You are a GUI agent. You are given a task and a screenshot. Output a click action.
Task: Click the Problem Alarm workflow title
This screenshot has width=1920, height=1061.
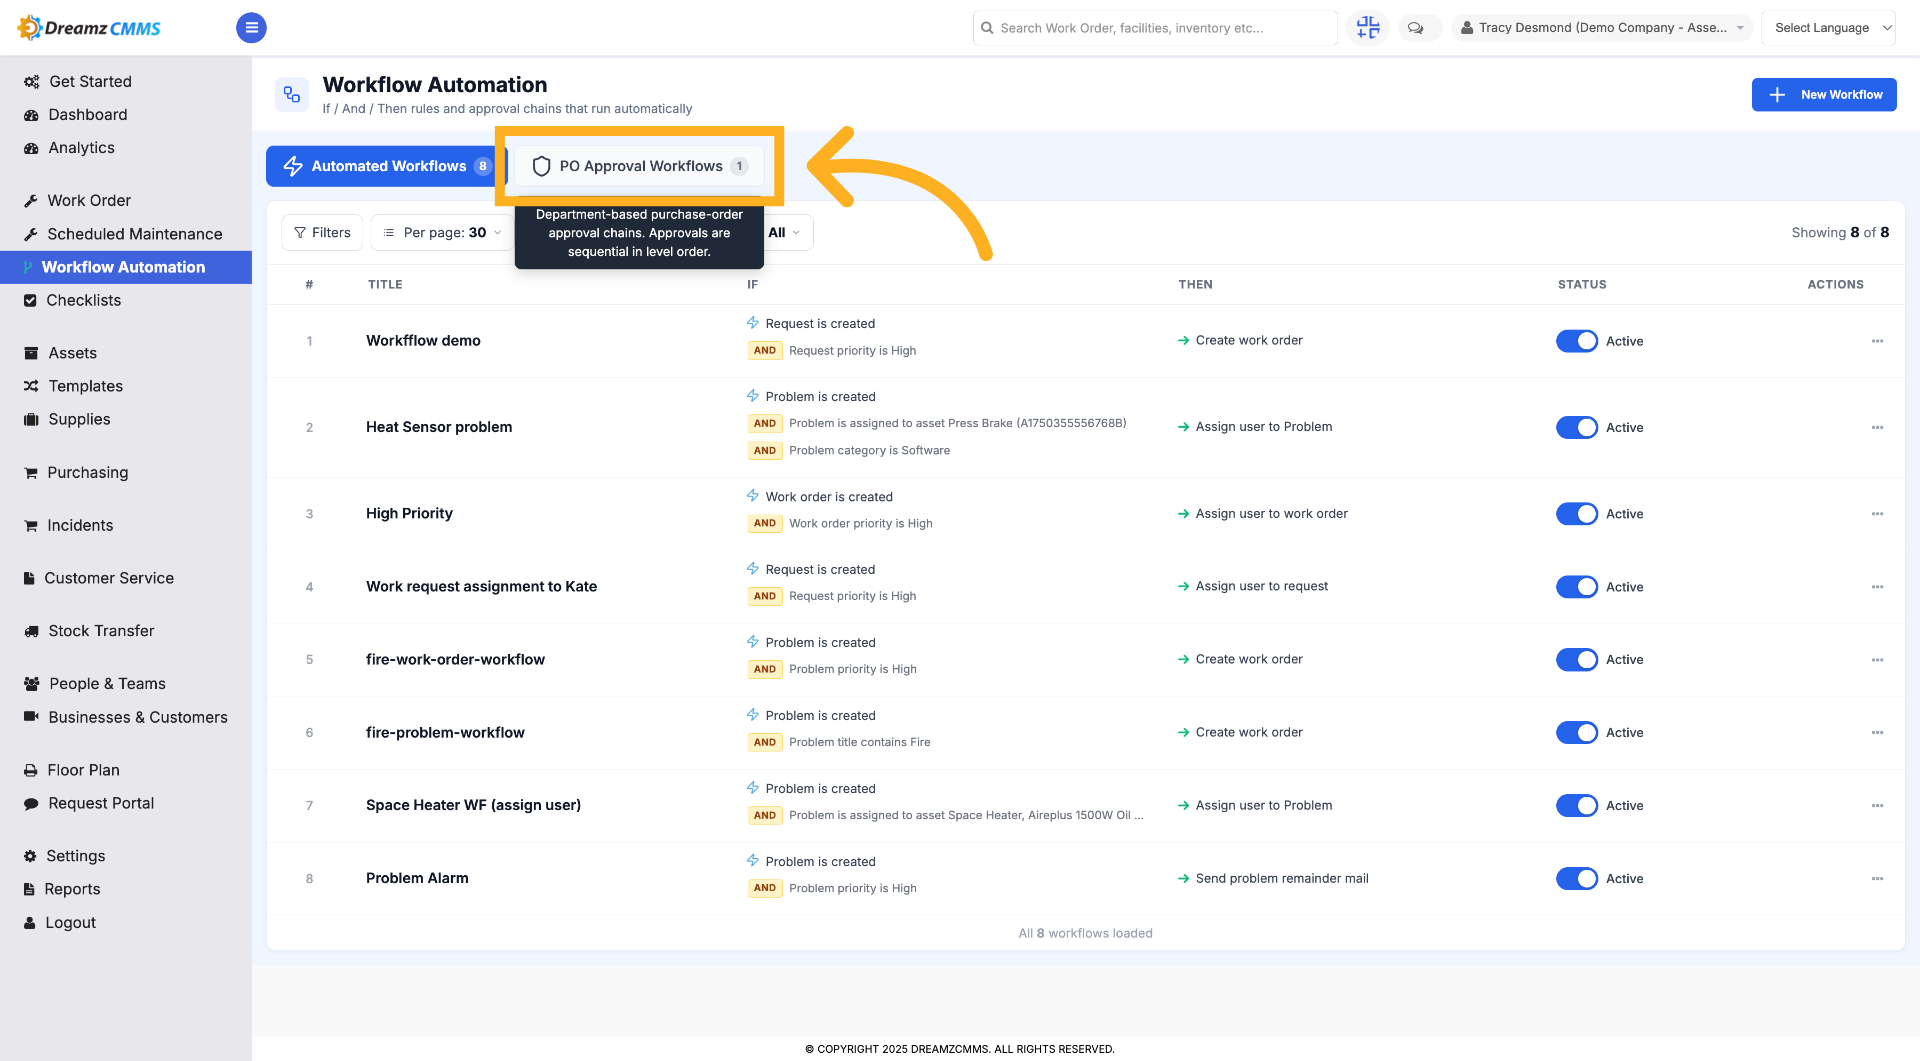coord(417,878)
